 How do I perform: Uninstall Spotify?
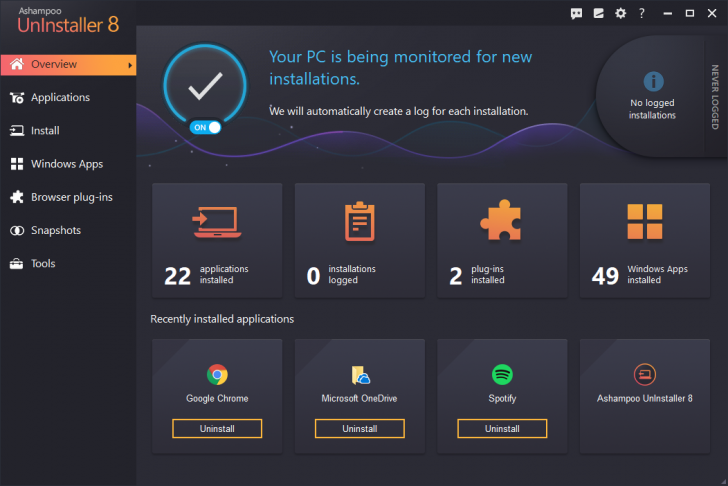coord(502,428)
